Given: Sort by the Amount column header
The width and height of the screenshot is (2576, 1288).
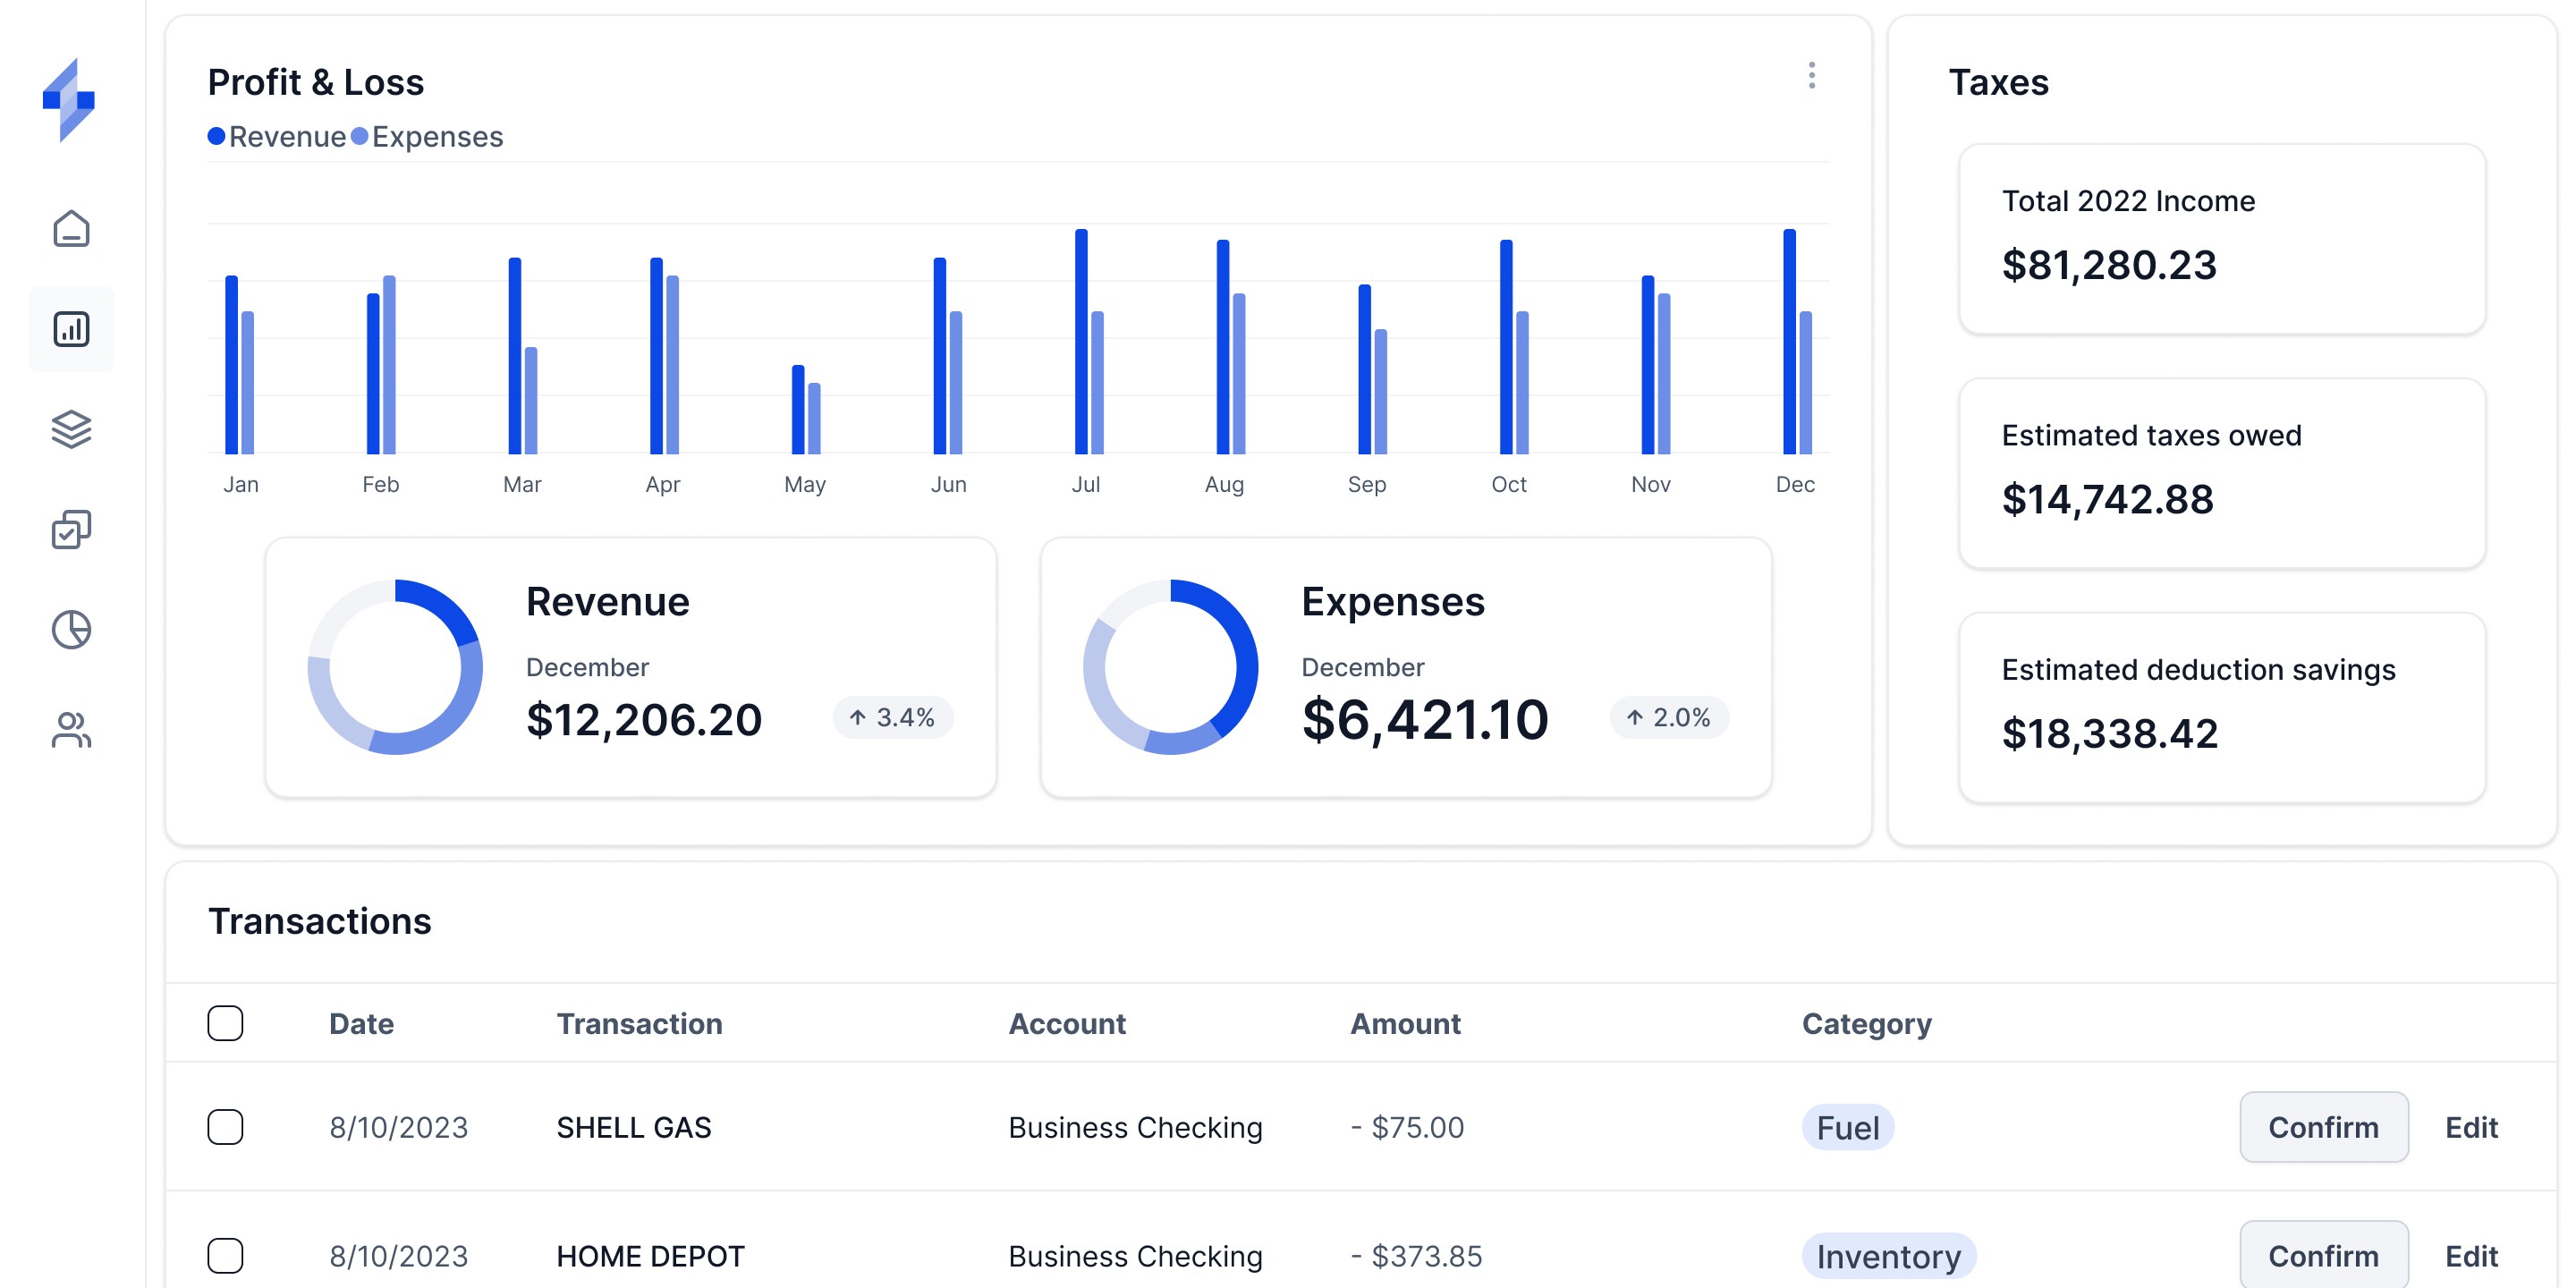Looking at the screenshot, I should (1406, 1022).
